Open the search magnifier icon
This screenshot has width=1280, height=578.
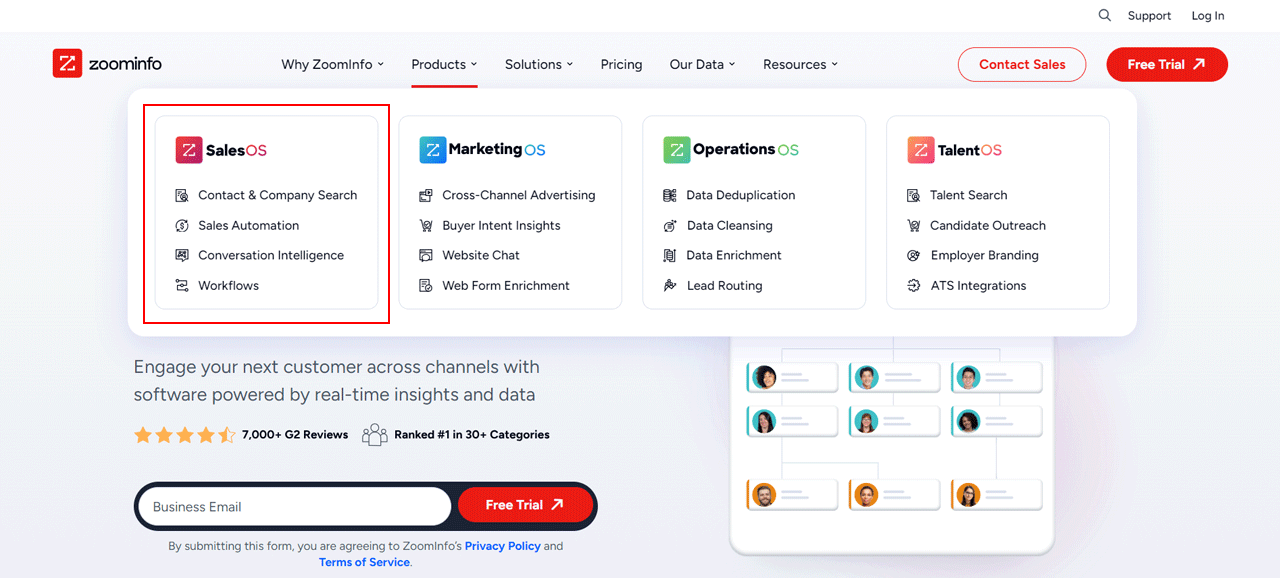pos(1104,15)
